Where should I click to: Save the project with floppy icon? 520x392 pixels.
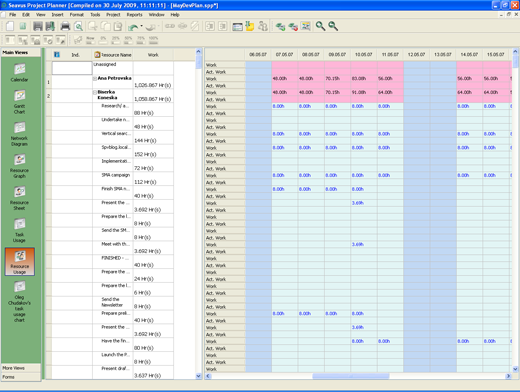pyautogui.click(x=38, y=26)
